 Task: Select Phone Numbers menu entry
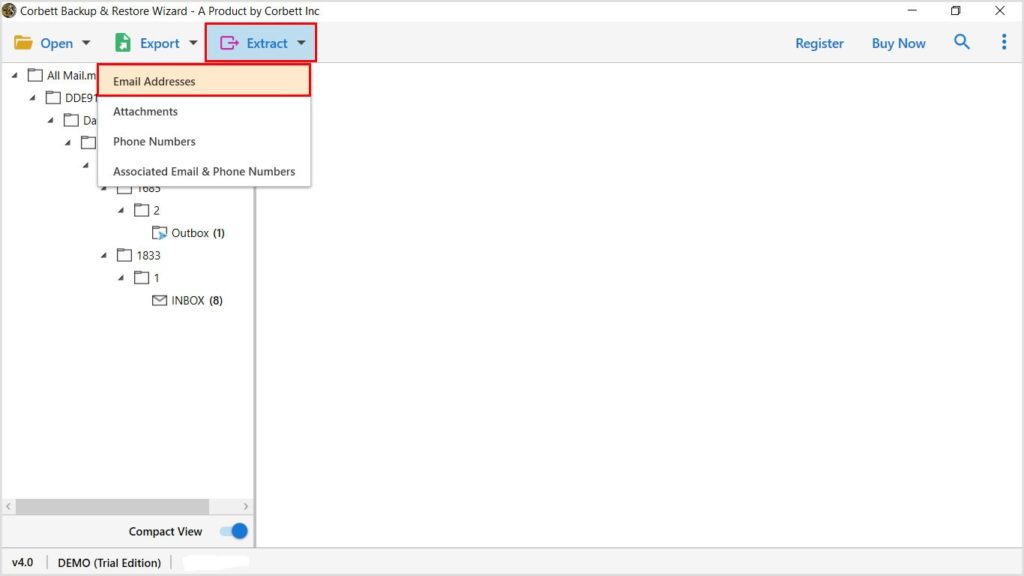tap(204, 141)
